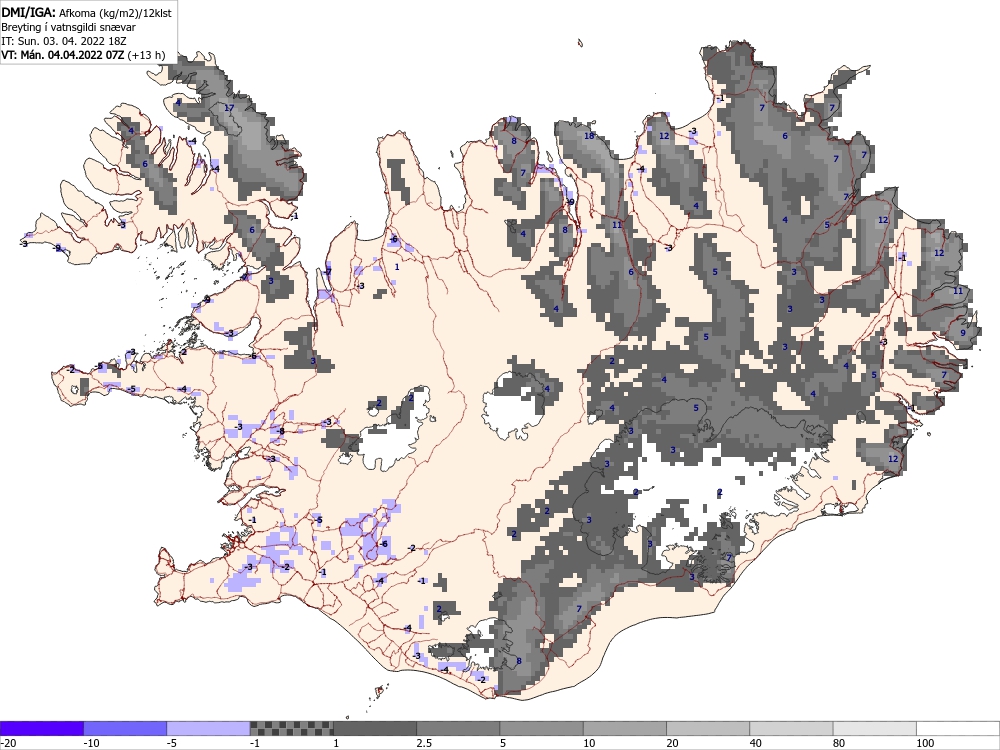The image size is (1000, 750).
Task: Click the dark violet -20 to -10 legend swatch
Action: [x=41, y=728]
